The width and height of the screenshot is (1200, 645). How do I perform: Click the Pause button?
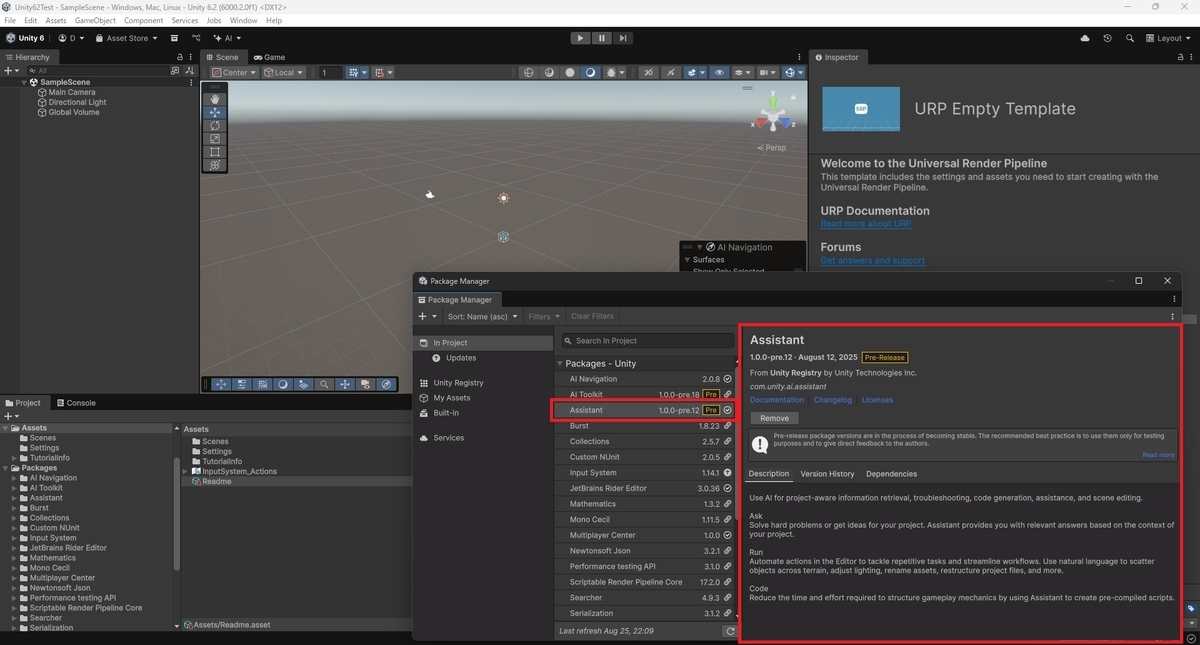(602, 38)
